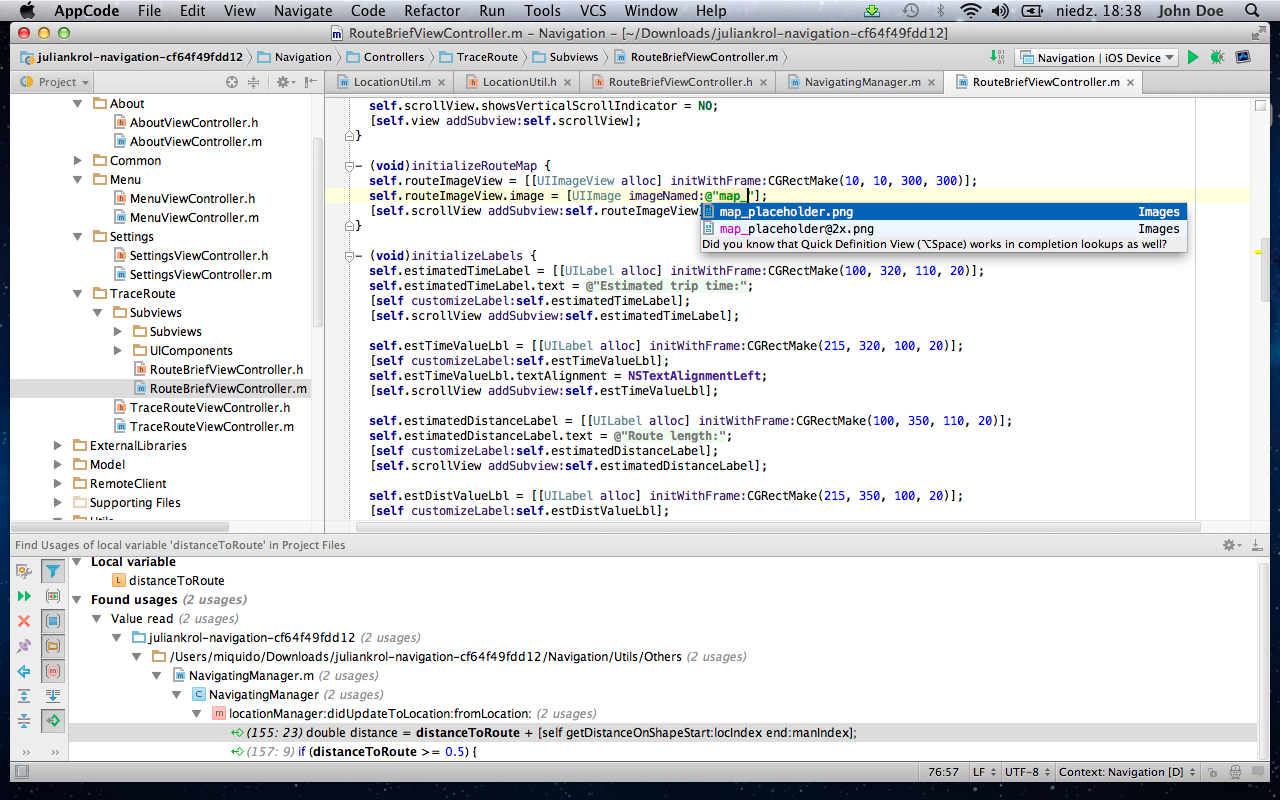Pin the find usages tab
Viewport: 1280px width, 800px height.
(x=24, y=646)
